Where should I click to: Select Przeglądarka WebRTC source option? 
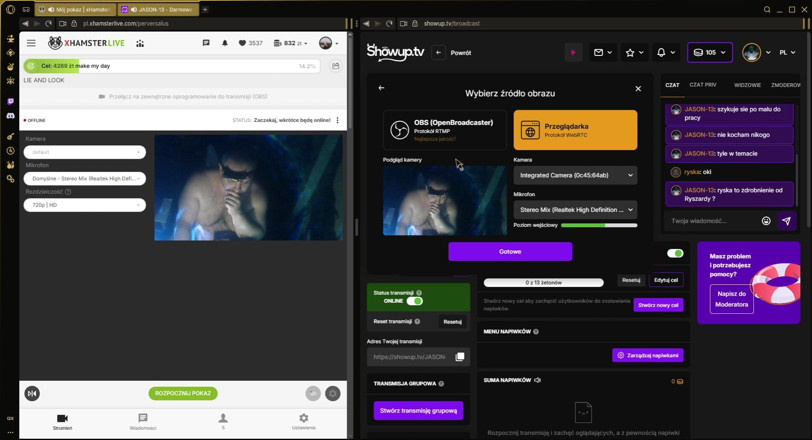575,130
